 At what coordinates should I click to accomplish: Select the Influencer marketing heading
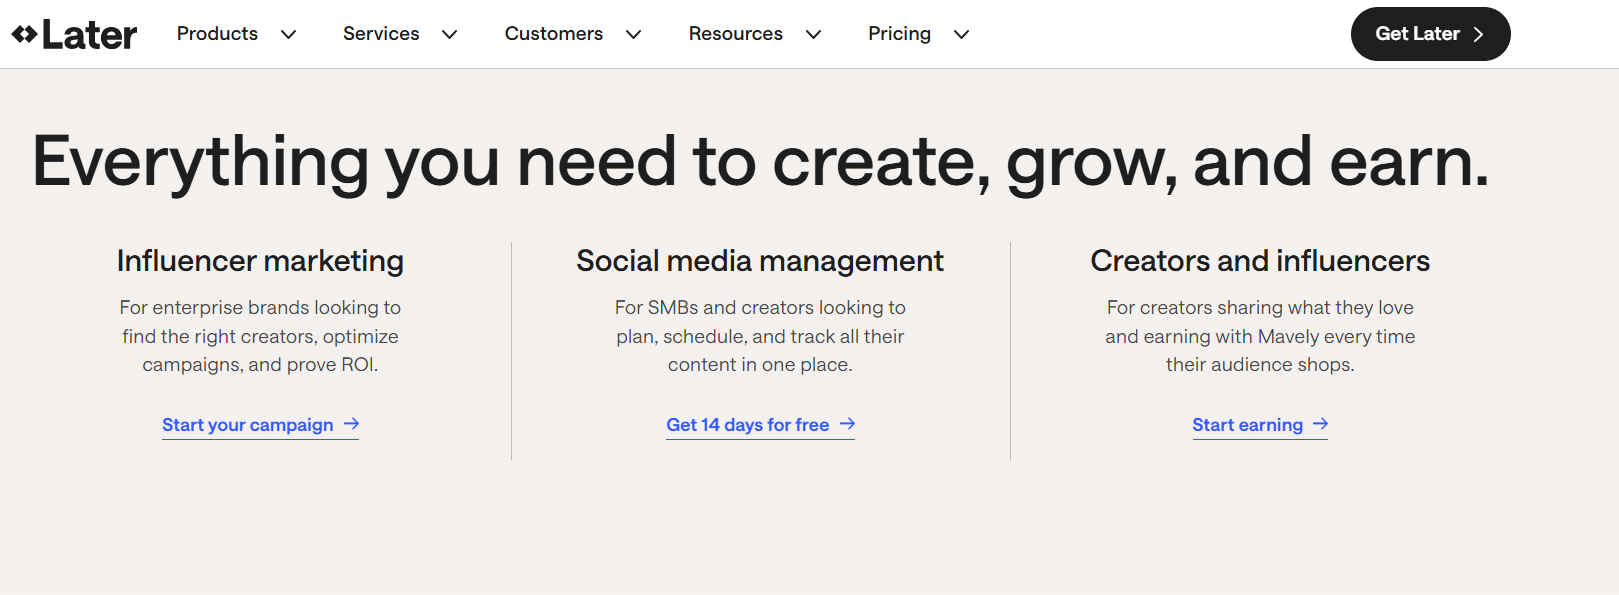(260, 261)
